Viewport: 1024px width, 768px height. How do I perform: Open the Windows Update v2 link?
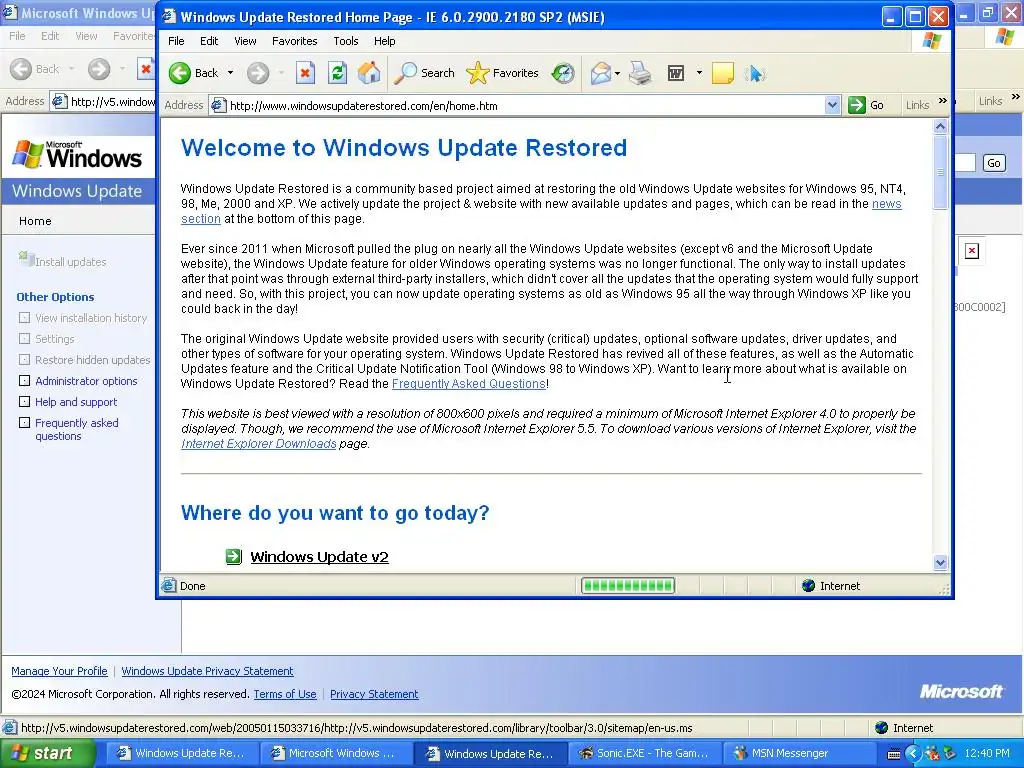[319, 556]
